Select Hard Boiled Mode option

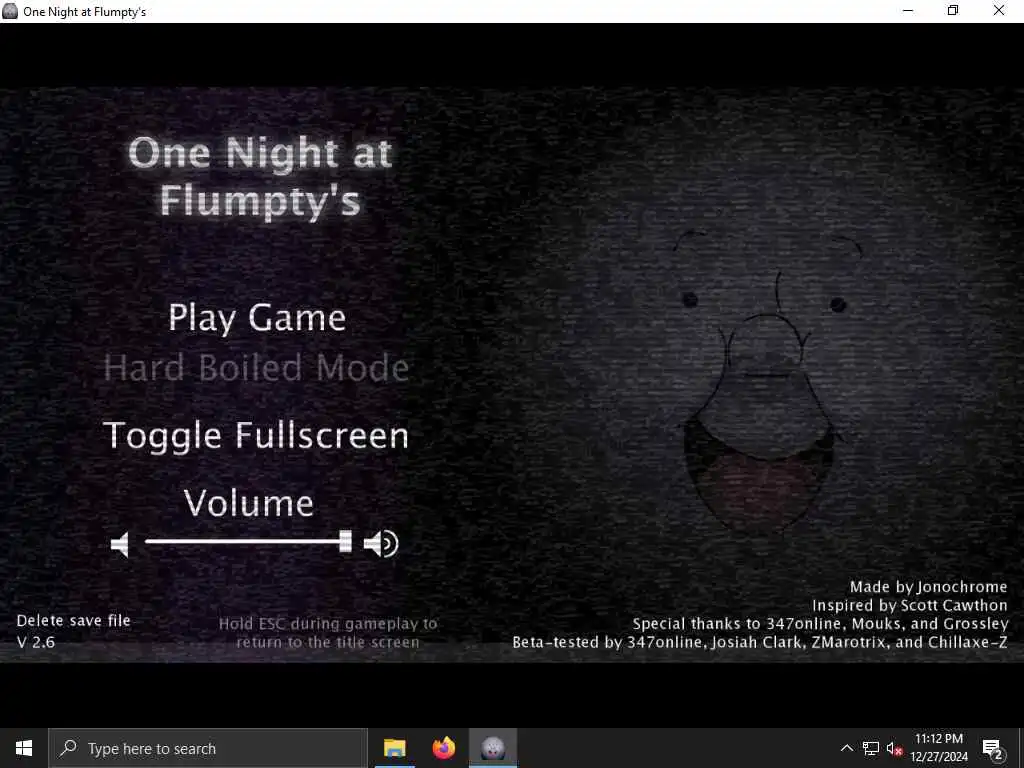click(x=256, y=368)
